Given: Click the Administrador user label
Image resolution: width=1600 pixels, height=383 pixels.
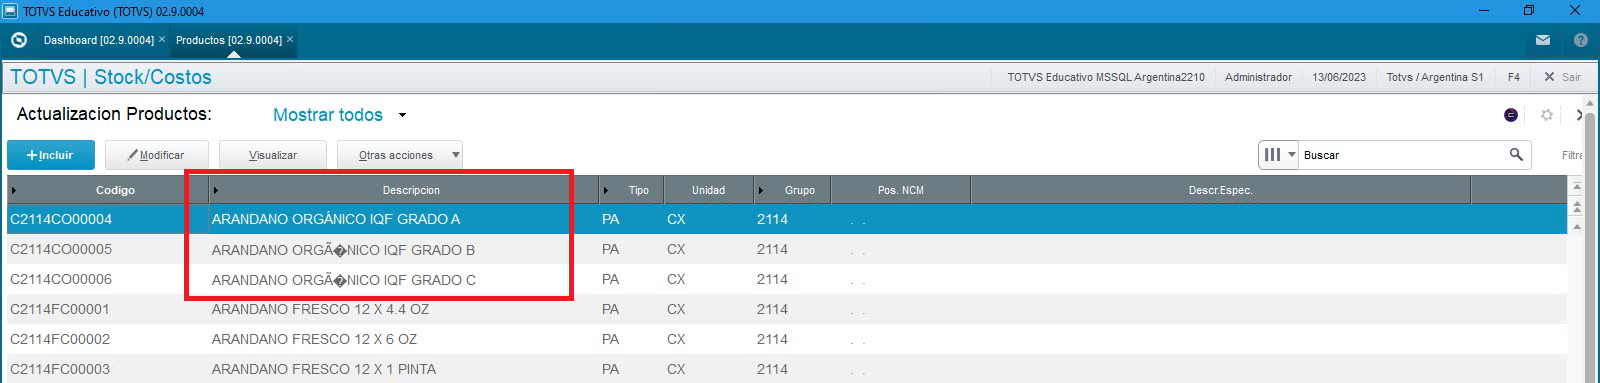Looking at the screenshot, I should point(1258,77).
